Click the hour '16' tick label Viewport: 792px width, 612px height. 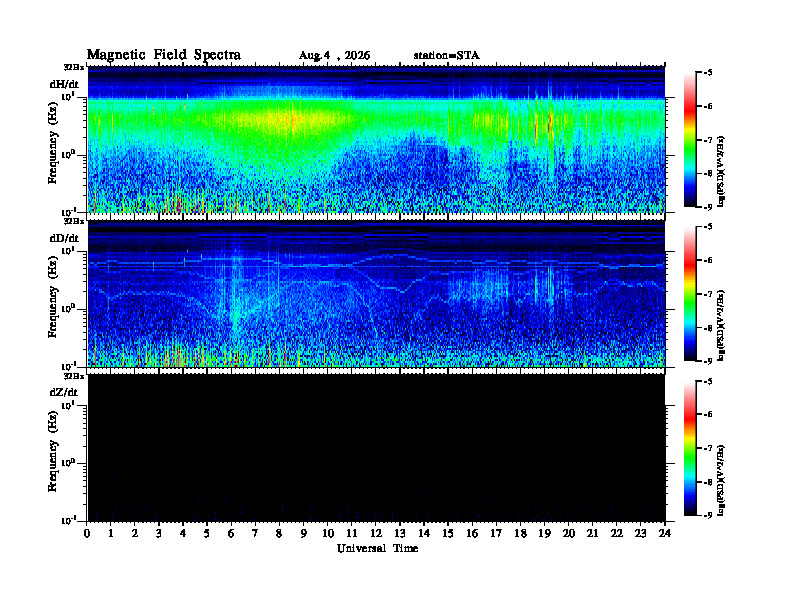click(472, 533)
